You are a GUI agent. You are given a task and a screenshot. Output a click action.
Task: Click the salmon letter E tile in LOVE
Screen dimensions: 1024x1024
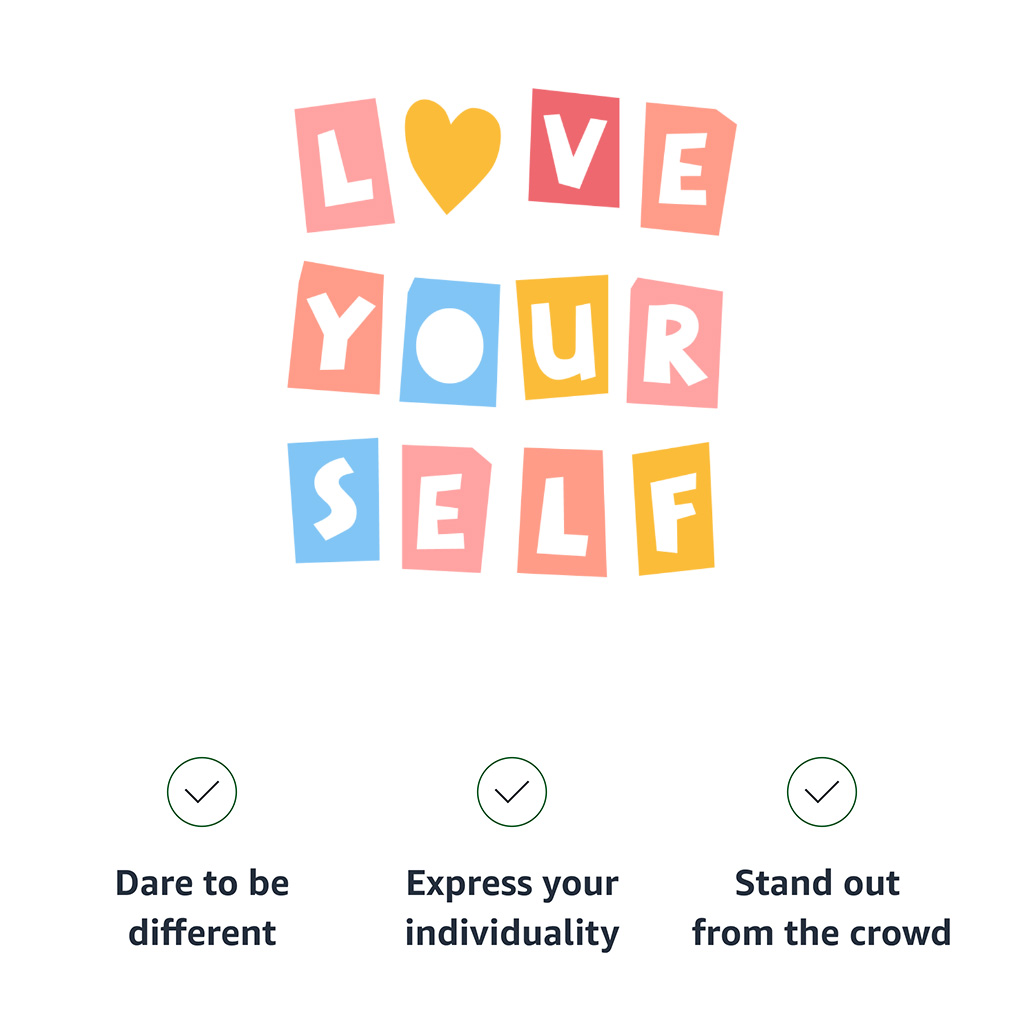click(x=688, y=168)
